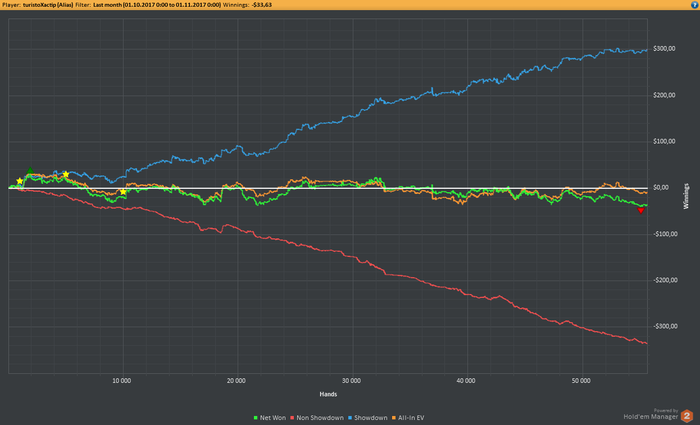Click the 50 000 hands axis tick
700x425 pixels.
581,381
